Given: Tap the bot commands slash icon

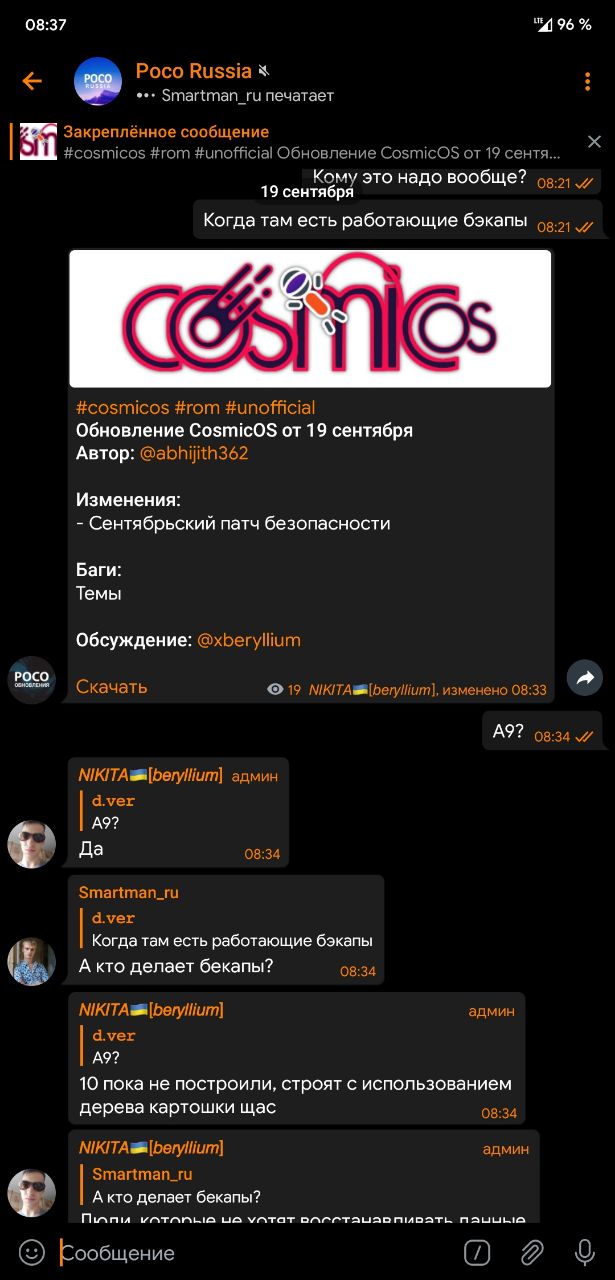Looking at the screenshot, I should pyautogui.click(x=478, y=1252).
